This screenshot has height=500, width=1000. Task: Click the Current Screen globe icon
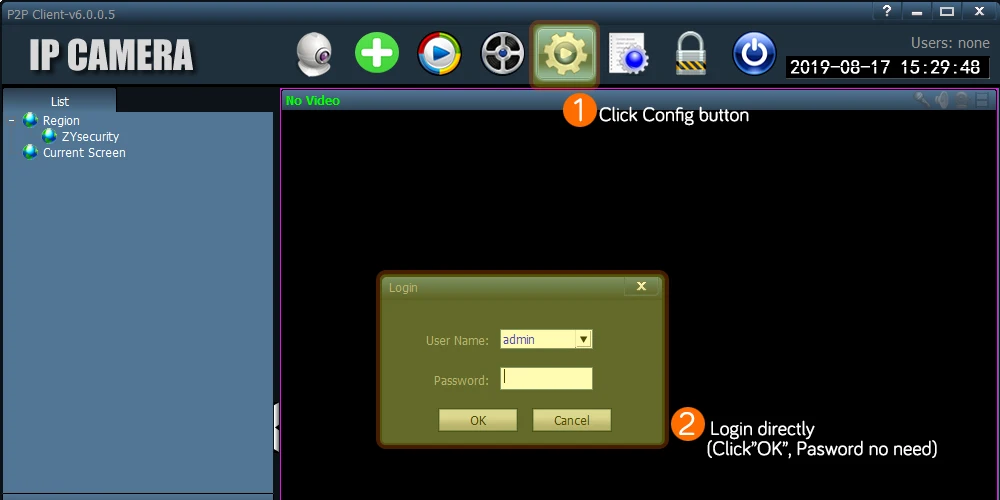30,152
